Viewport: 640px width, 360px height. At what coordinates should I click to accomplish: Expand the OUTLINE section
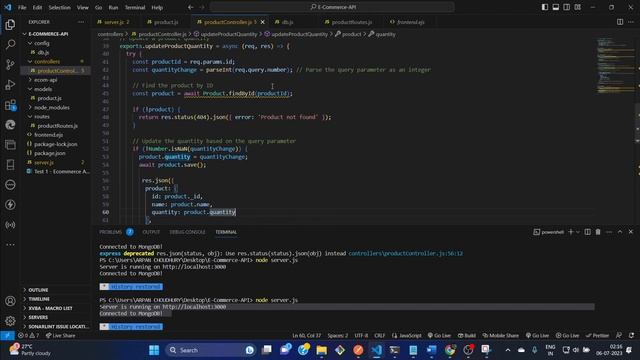pos(38,290)
